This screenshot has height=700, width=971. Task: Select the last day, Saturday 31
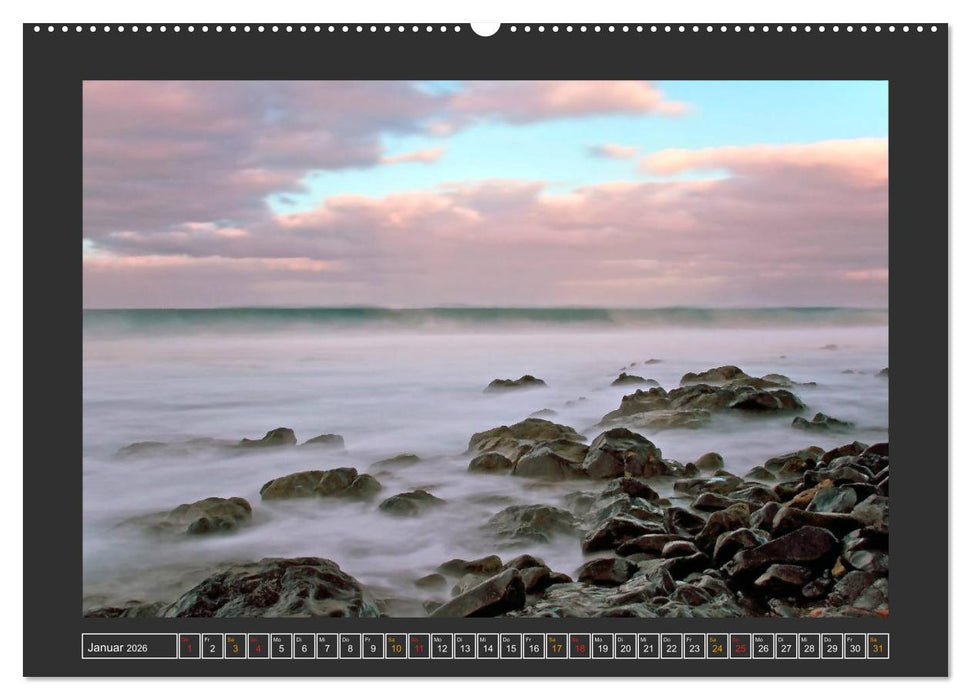coord(879,647)
